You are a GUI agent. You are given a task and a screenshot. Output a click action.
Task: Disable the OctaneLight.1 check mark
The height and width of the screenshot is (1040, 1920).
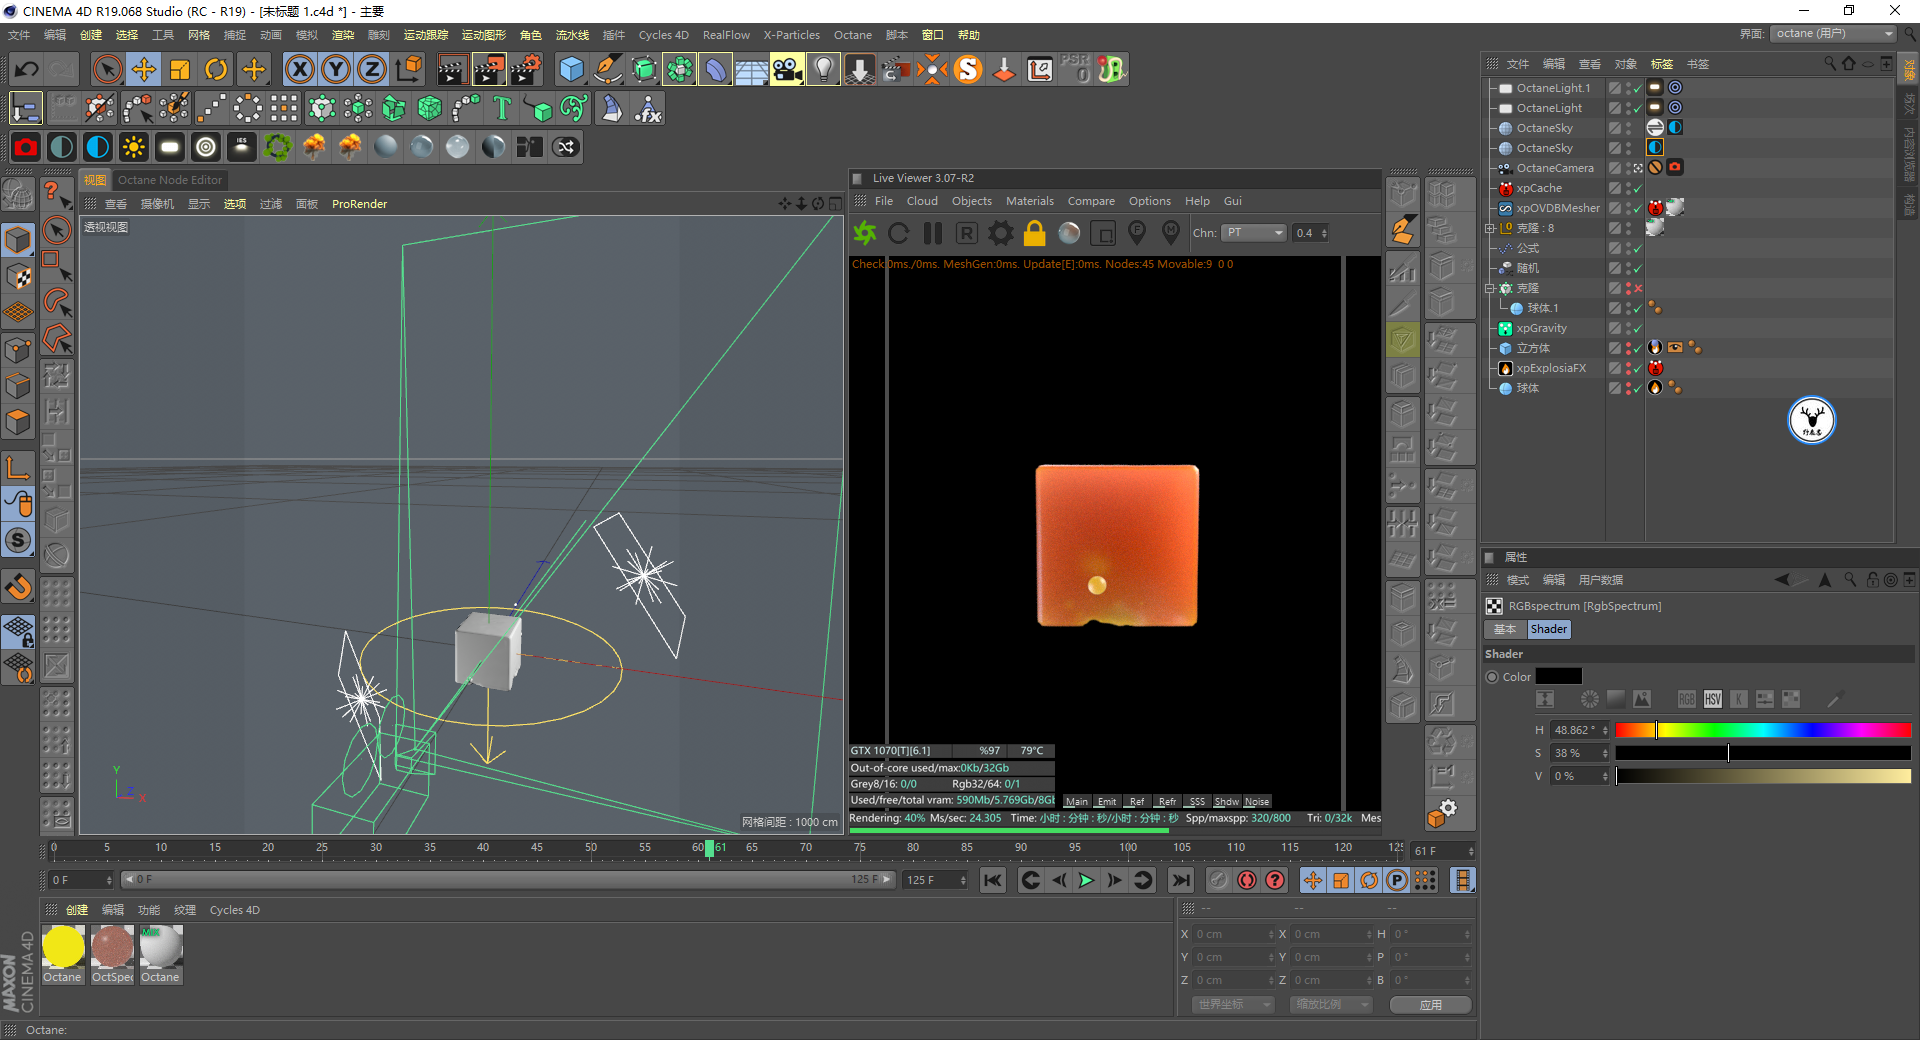point(1637,88)
